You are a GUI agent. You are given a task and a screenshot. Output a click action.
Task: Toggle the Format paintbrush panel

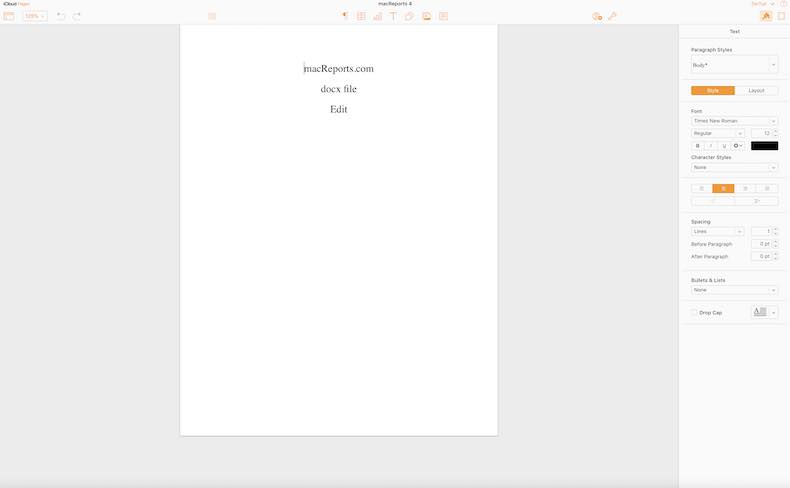(766, 16)
